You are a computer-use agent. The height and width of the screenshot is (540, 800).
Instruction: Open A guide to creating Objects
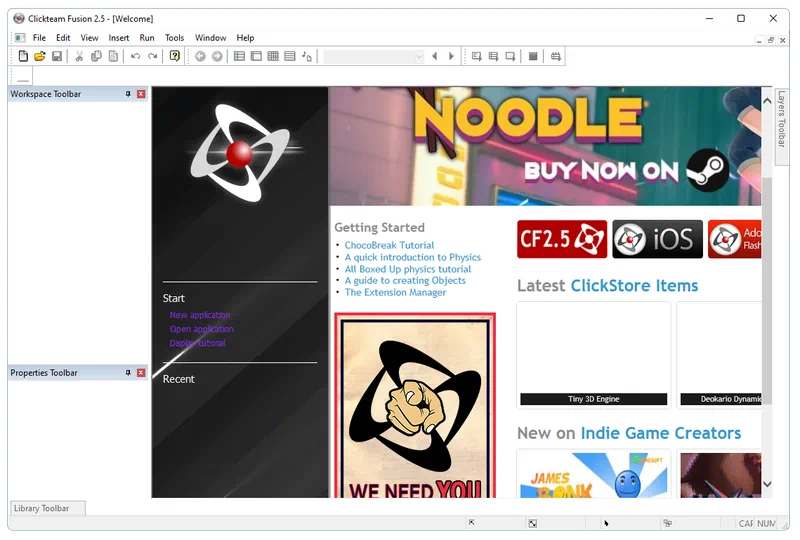(x=405, y=281)
